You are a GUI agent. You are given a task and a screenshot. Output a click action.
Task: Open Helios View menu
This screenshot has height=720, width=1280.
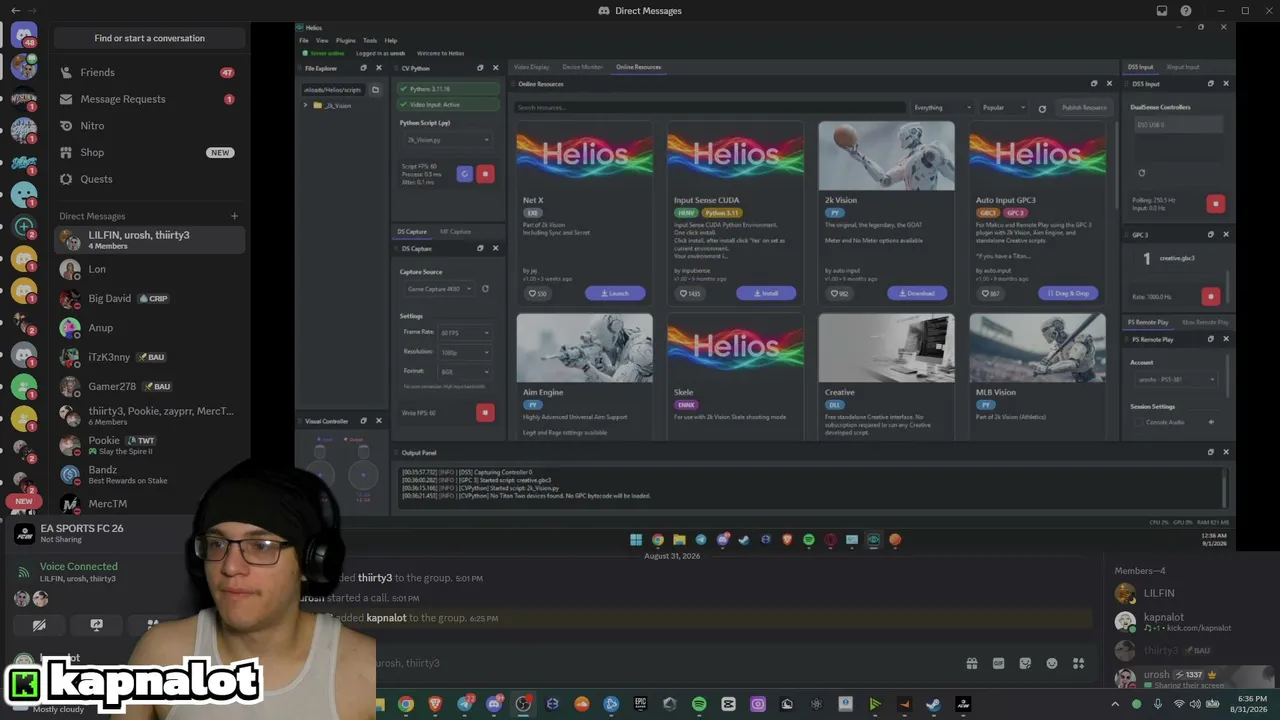point(322,41)
